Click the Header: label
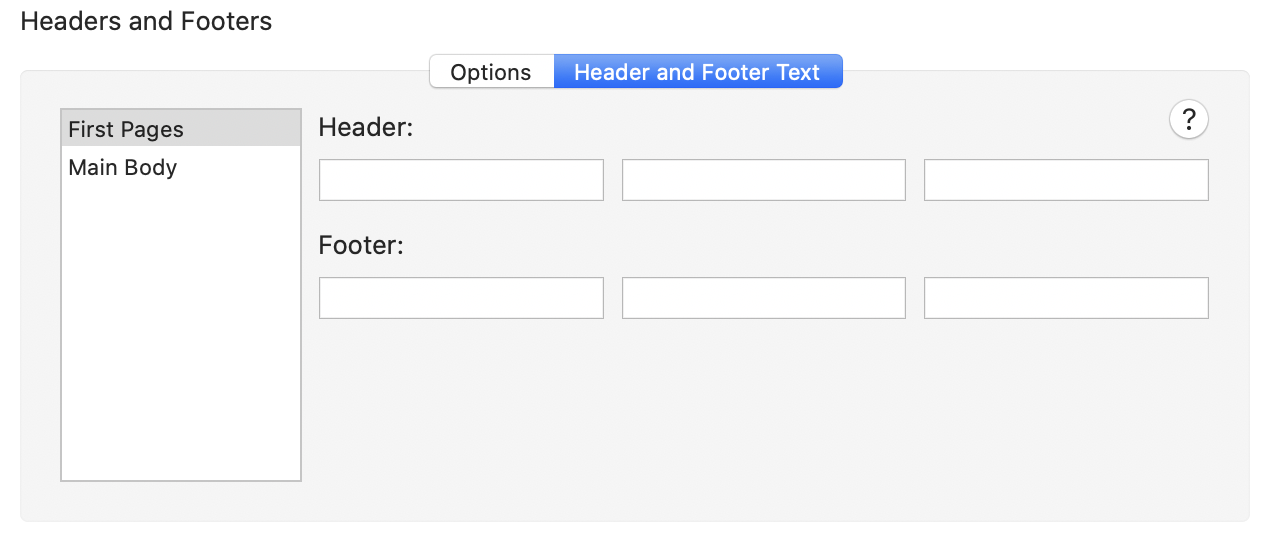This screenshot has height=534, width=1270. 365,127
